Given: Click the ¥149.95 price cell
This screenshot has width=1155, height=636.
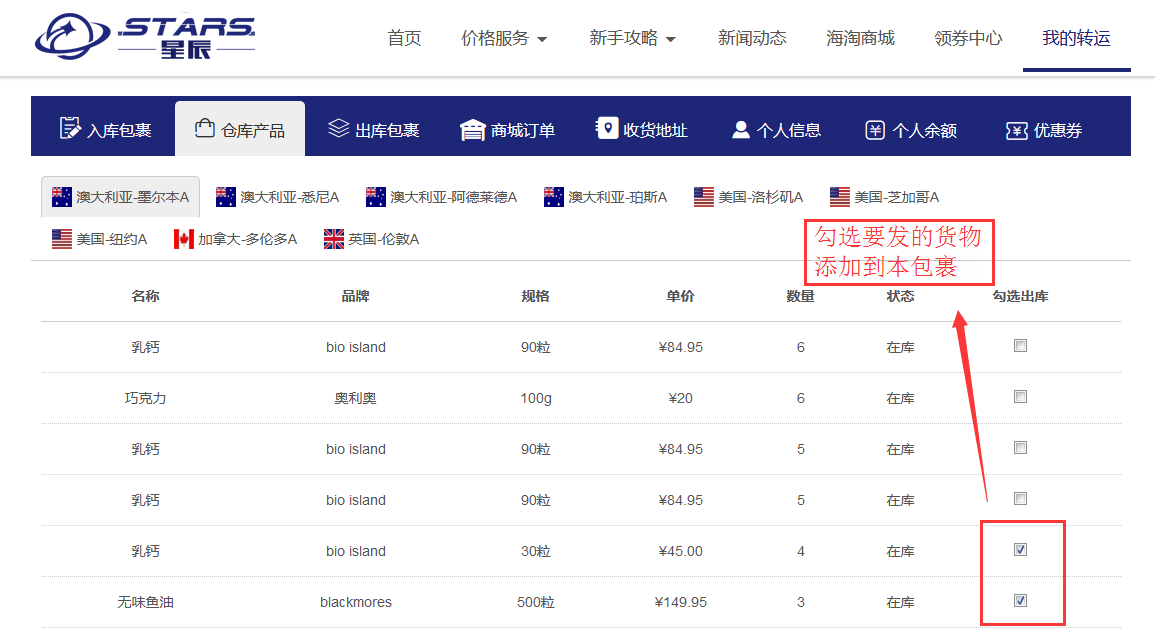Looking at the screenshot, I should click(x=681, y=602).
